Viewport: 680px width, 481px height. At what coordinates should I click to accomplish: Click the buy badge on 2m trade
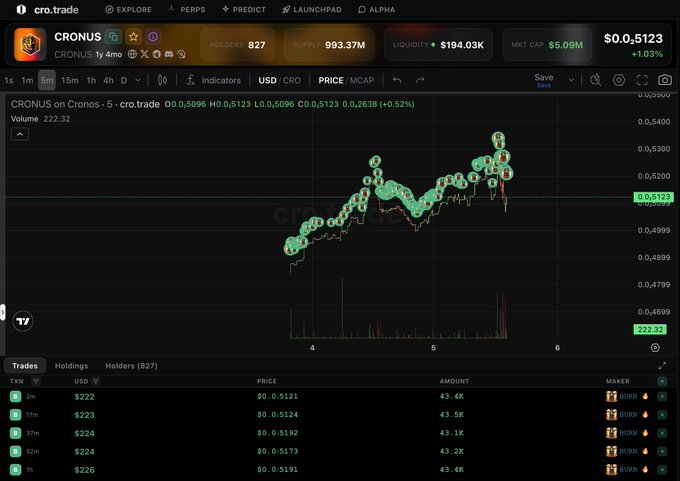(16, 396)
